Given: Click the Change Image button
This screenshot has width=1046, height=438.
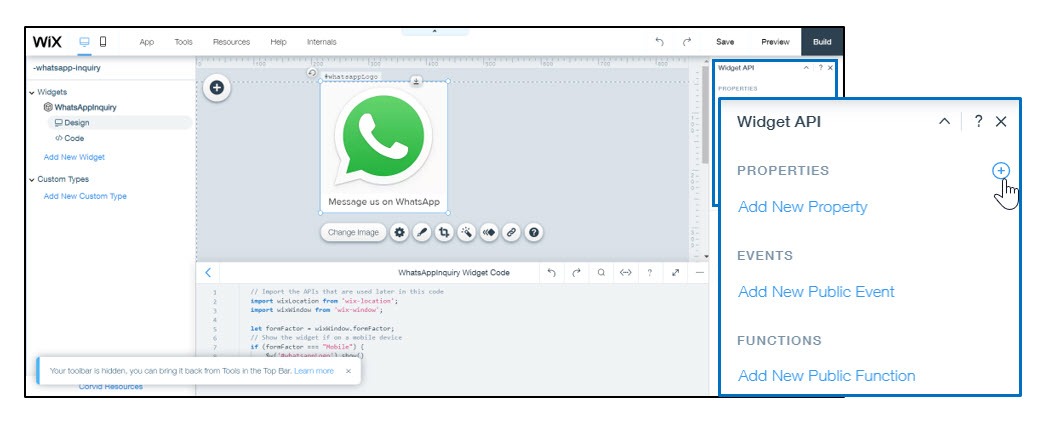Looking at the screenshot, I should coord(353,232).
